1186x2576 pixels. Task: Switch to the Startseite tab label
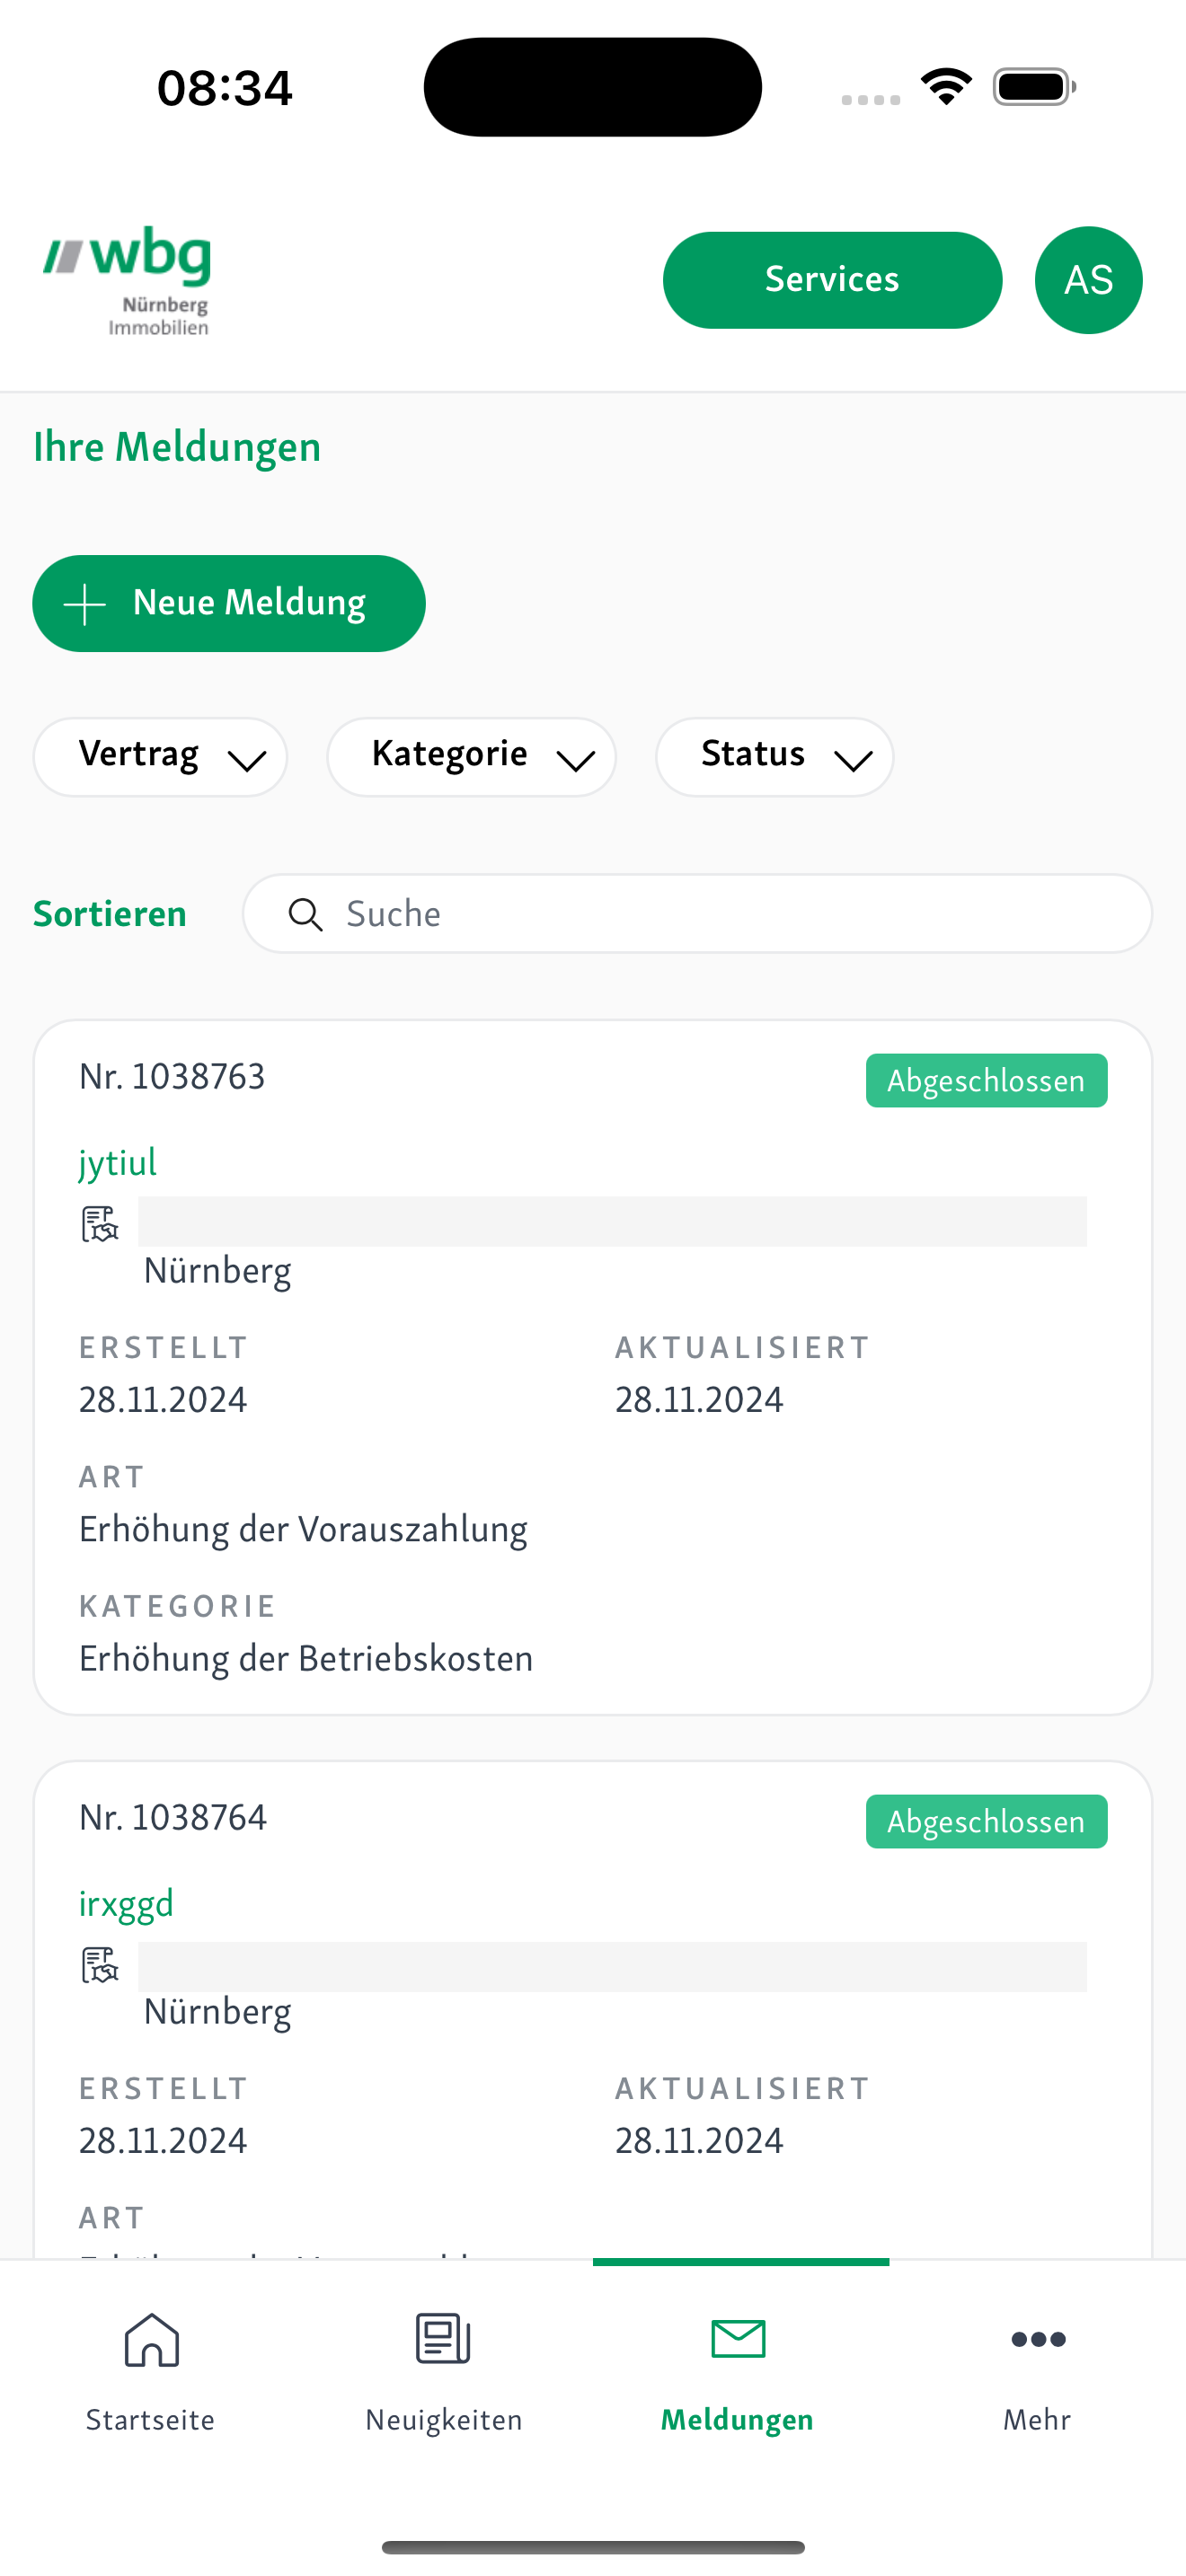click(x=150, y=2419)
